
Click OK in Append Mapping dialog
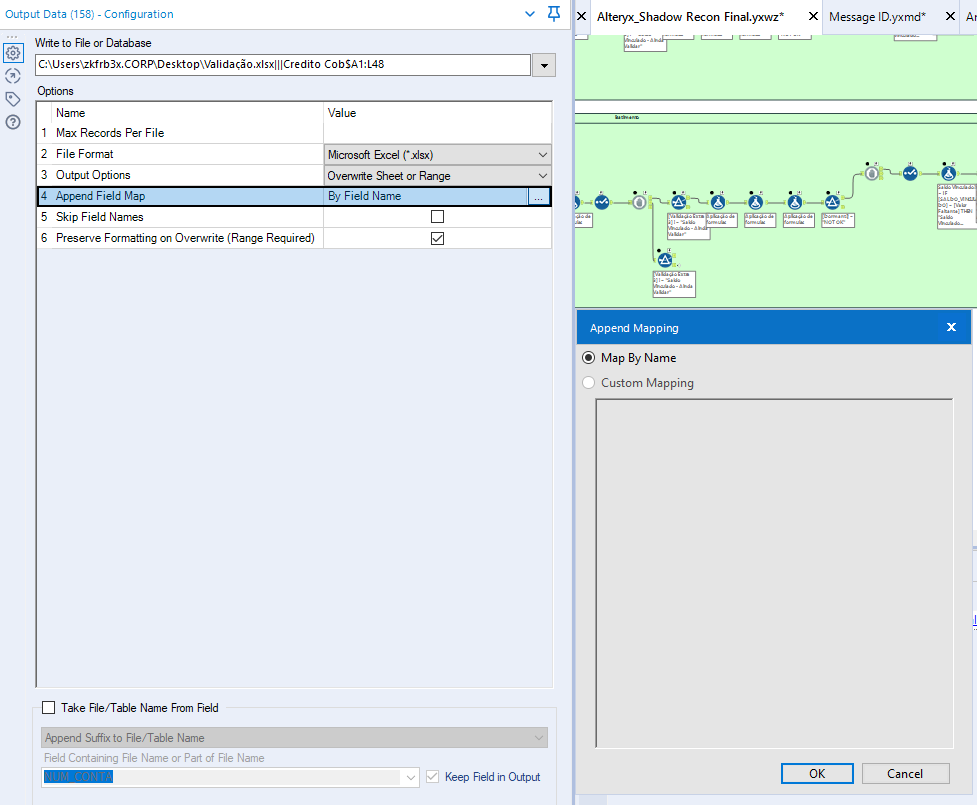tap(817, 773)
